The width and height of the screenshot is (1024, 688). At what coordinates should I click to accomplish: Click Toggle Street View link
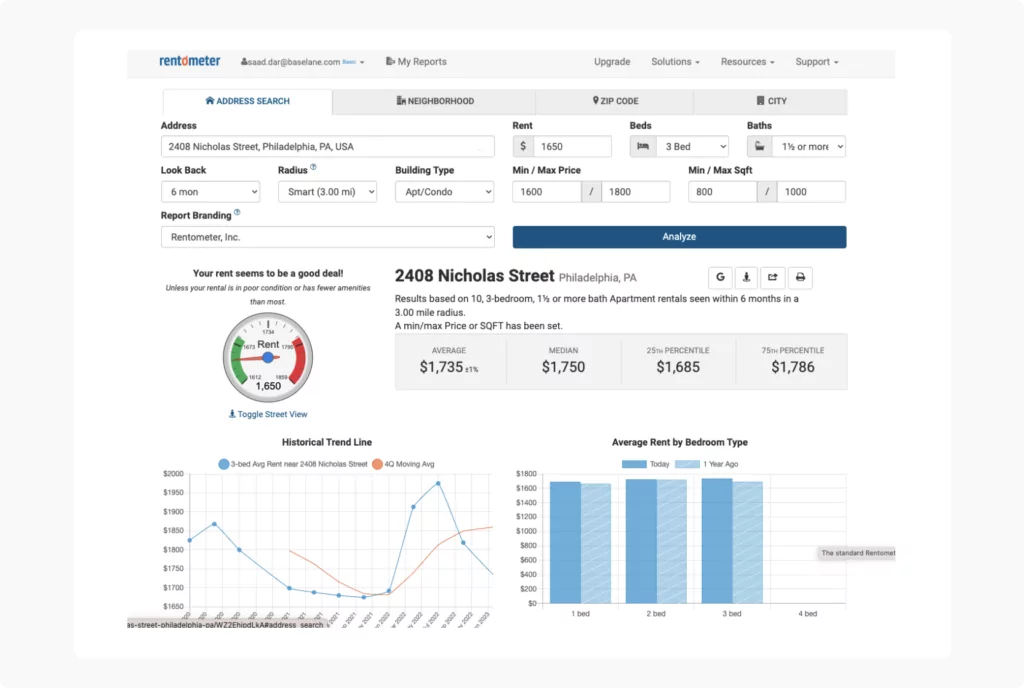268,414
